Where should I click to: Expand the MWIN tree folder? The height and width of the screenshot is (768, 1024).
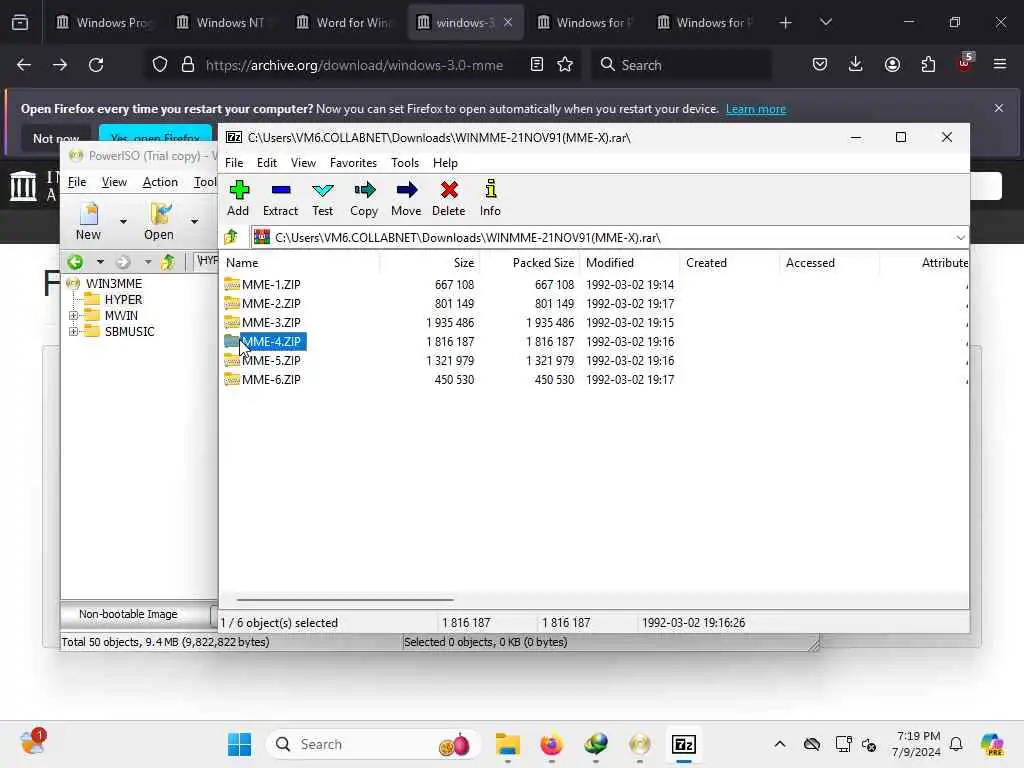pyautogui.click(x=73, y=315)
